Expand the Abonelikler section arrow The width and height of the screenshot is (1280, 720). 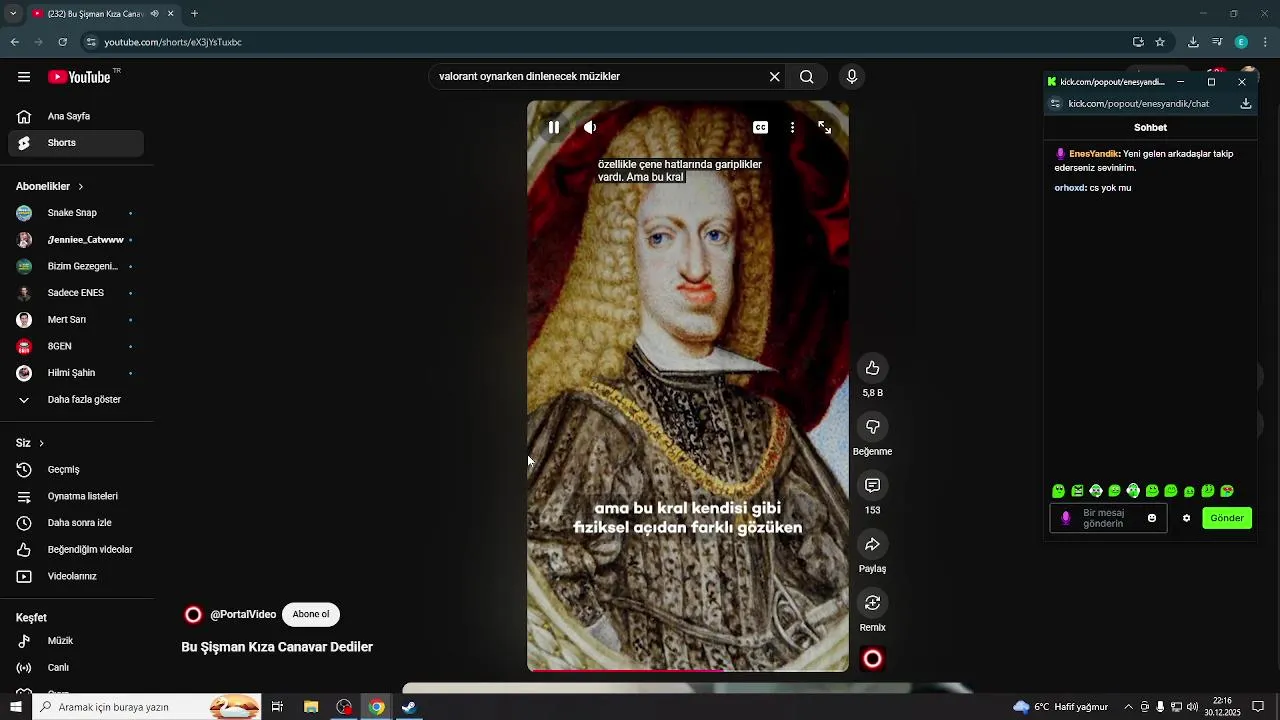coord(81,187)
